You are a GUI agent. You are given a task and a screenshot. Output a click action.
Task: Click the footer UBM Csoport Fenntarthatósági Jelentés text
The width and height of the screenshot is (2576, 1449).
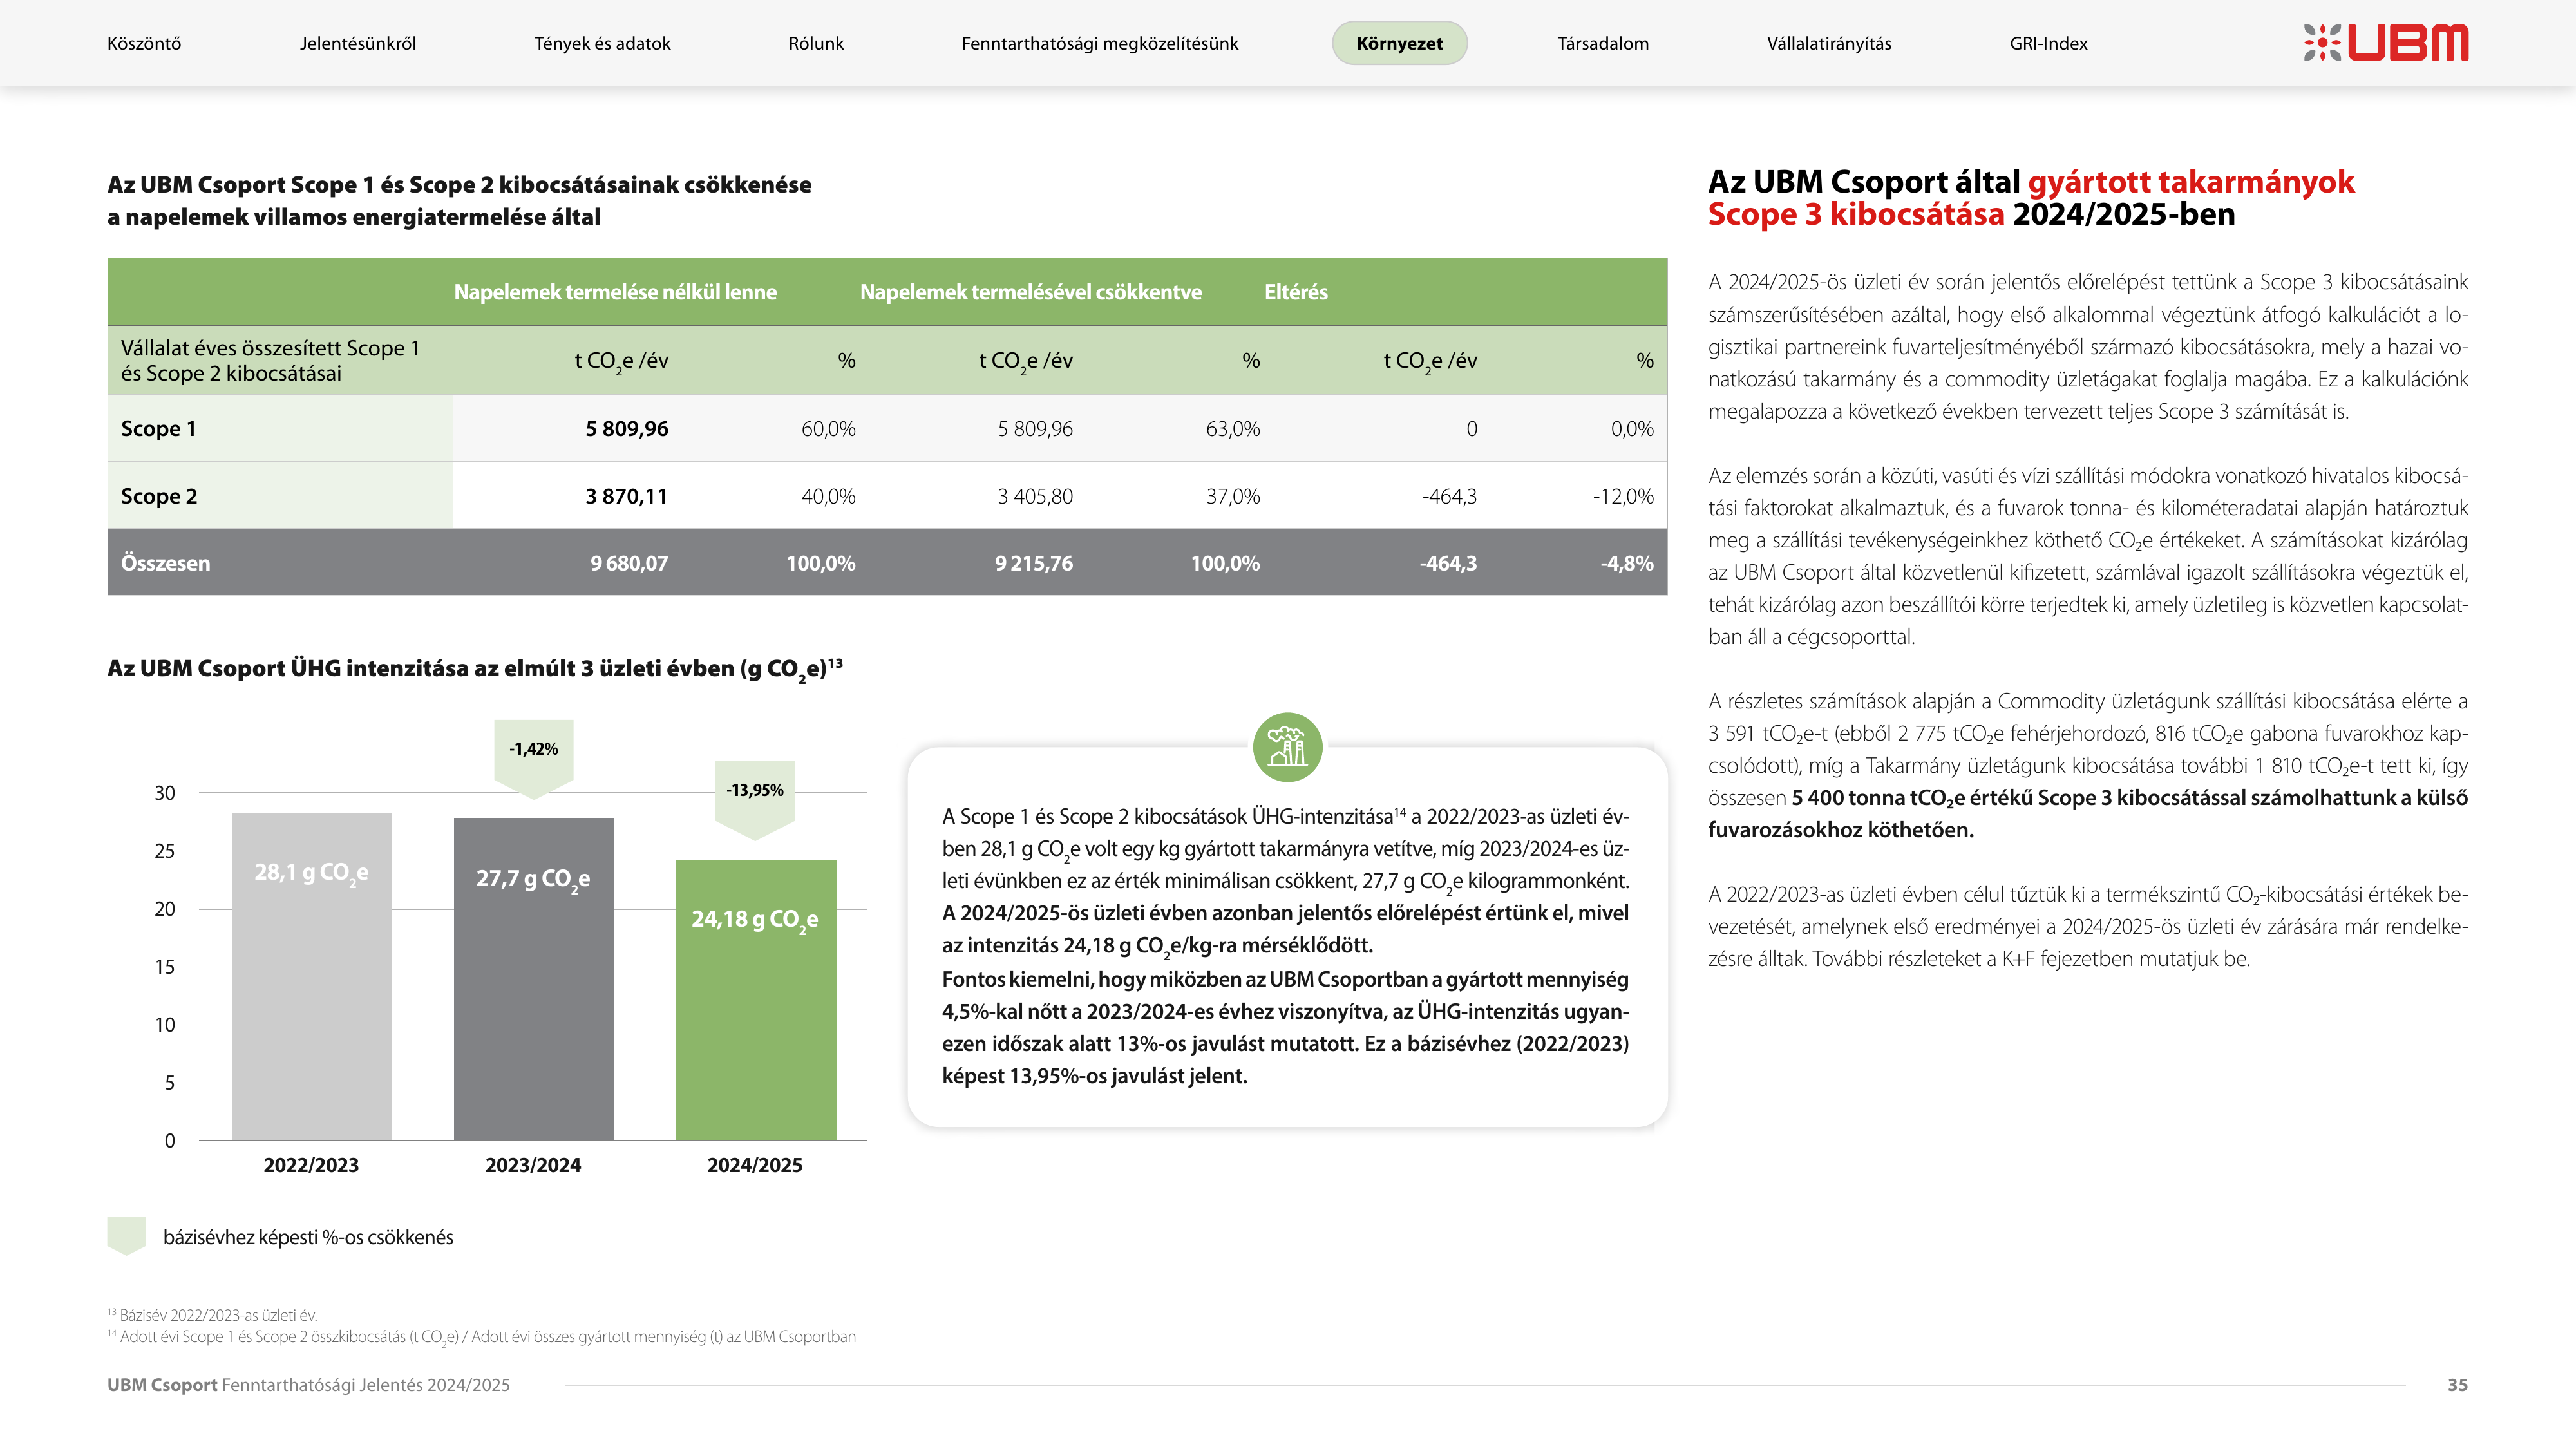[309, 1385]
